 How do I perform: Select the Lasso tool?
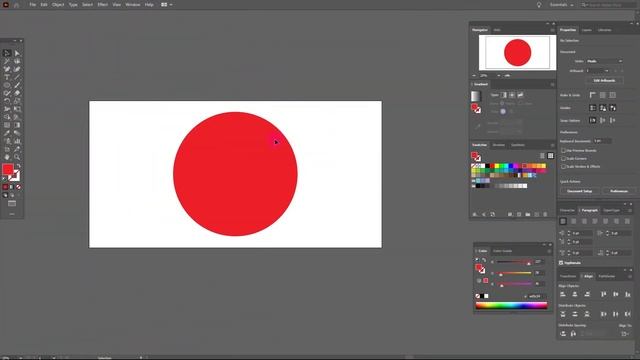tap(17, 61)
